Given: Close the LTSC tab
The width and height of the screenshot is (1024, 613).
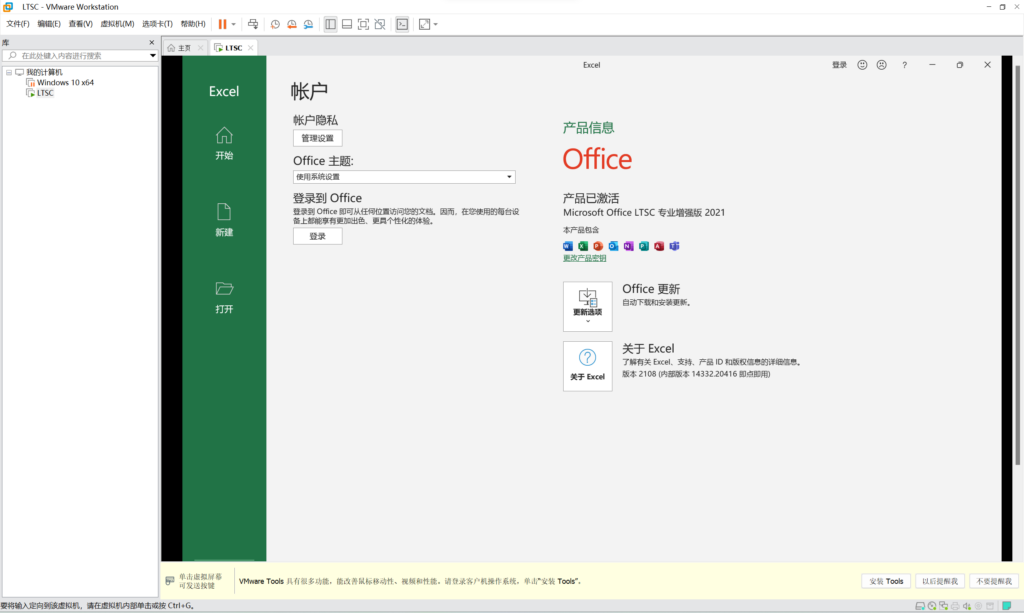Looking at the screenshot, I should pyautogui.click(x=250, y=48).
